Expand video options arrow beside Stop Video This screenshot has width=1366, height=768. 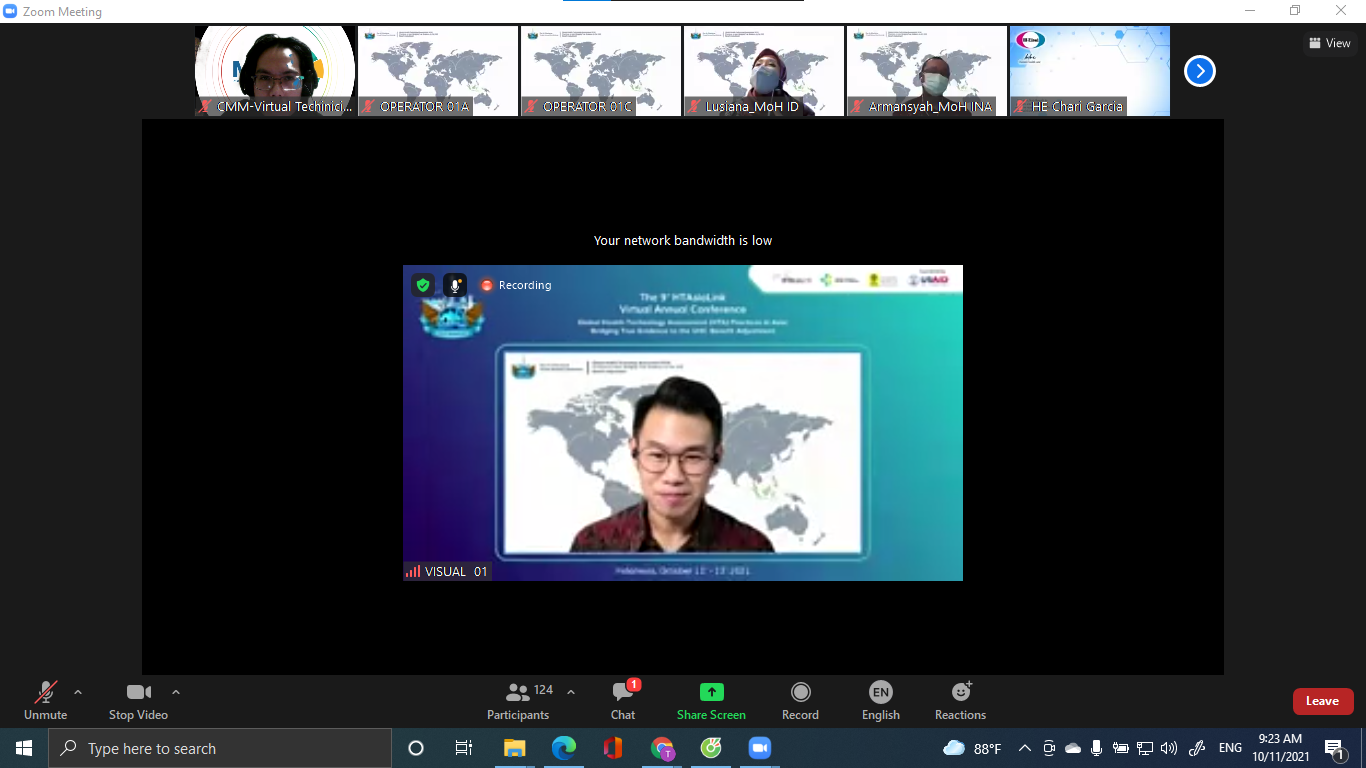tap(176, 692)
